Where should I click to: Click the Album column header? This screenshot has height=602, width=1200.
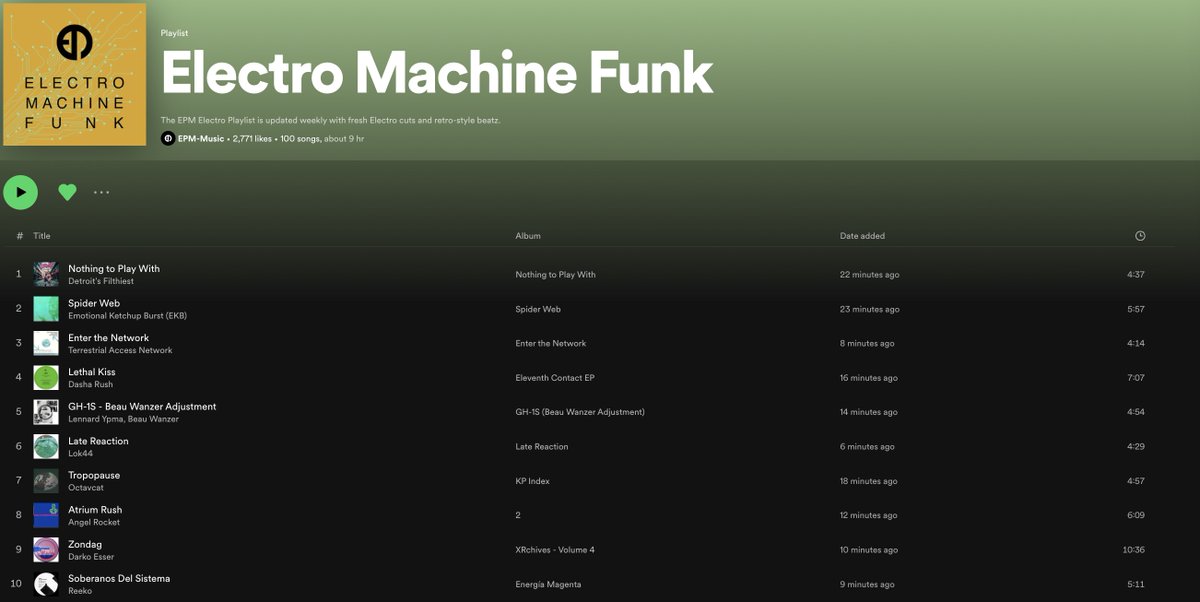[x=528, y=236]
